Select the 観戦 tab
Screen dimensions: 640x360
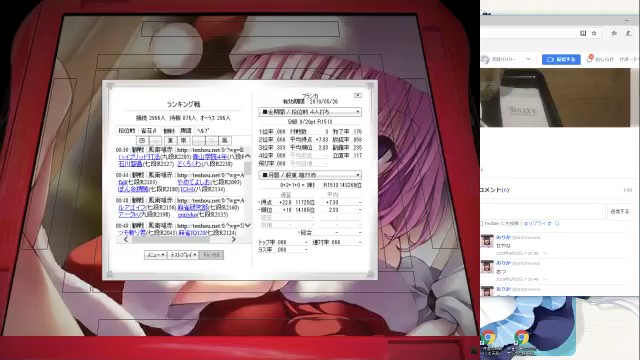[x=169, y=131]
